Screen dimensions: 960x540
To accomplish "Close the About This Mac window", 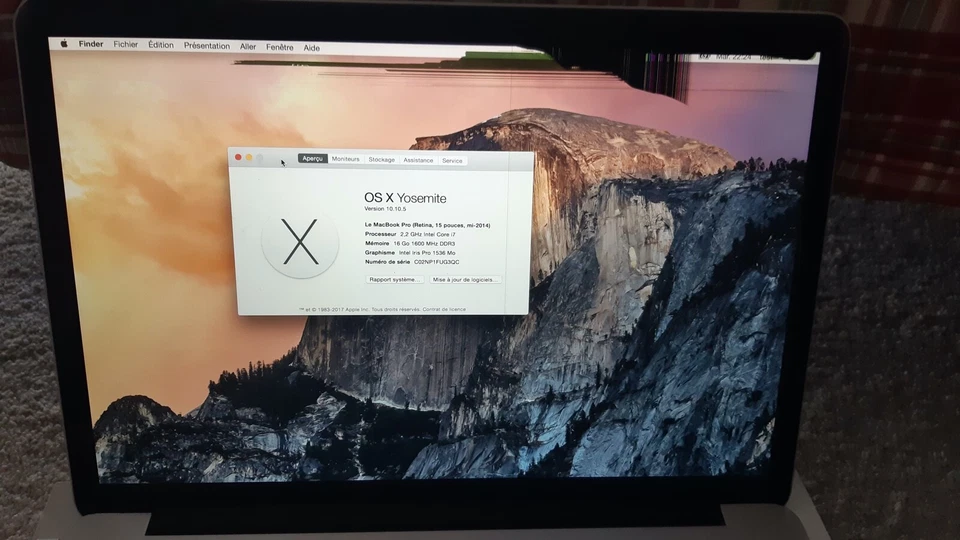I will point(238,157).
